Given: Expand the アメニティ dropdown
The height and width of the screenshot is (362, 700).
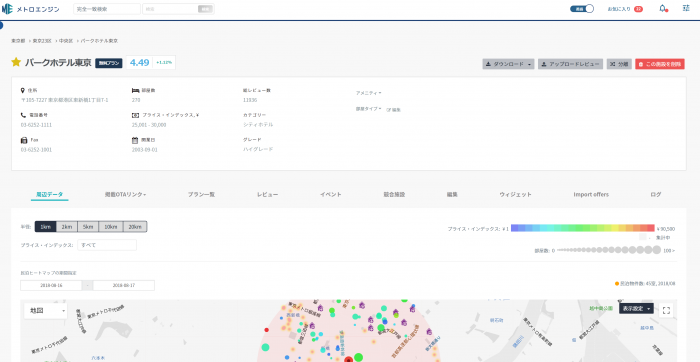Looking at the screenshot, I should coord(368,93).
